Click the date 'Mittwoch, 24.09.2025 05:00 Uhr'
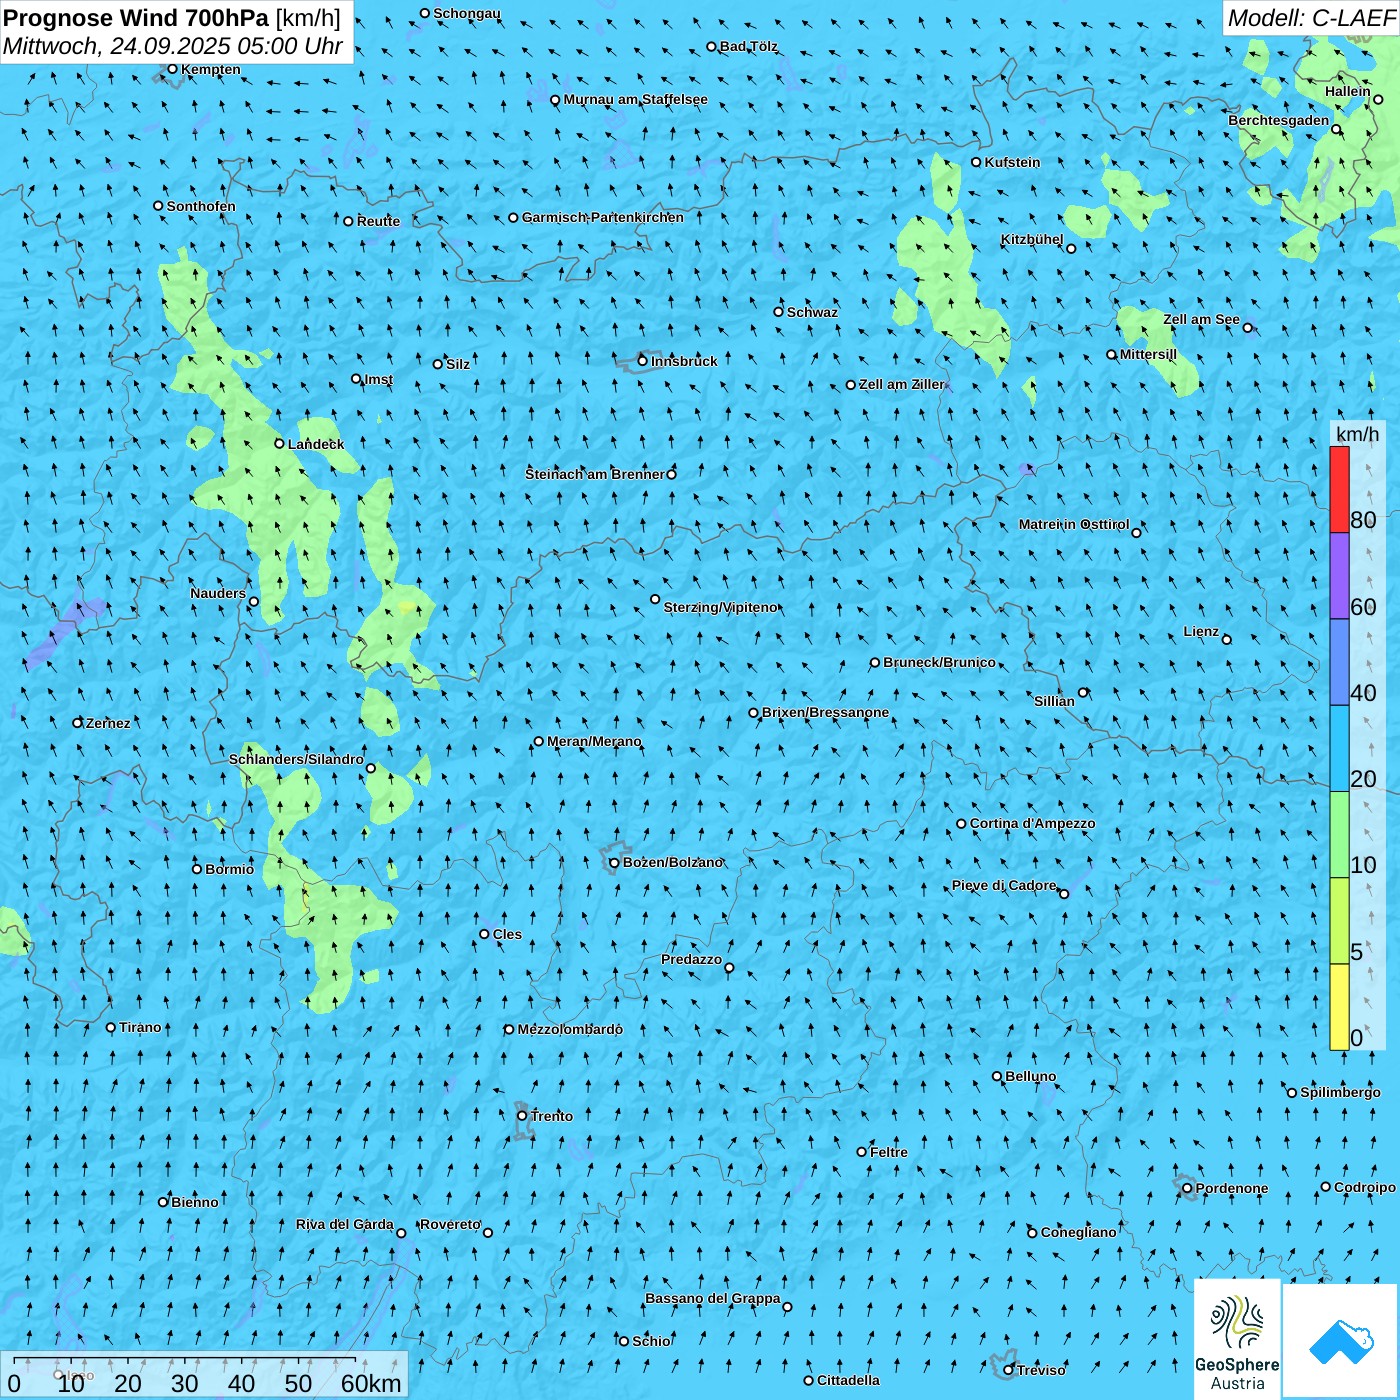The height and width of the screenshot is (1400, 1400). click(173, 46)
